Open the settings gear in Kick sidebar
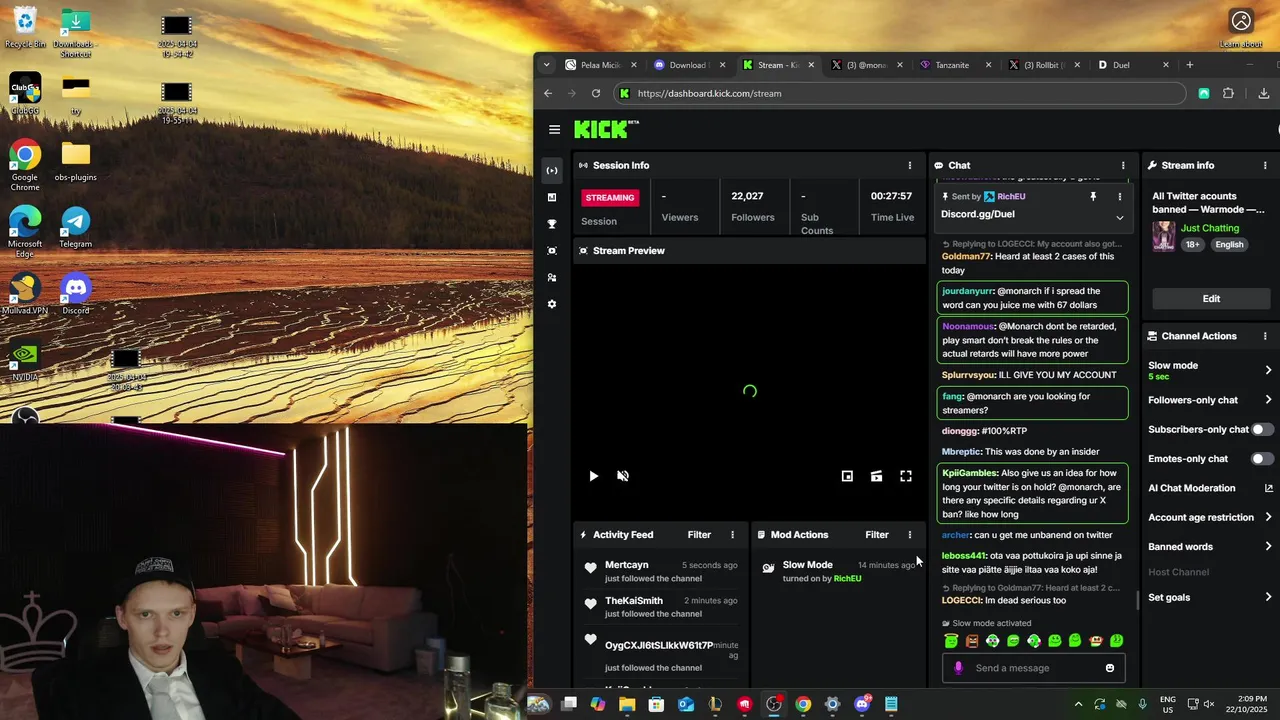Image resolution: width=1280 pixels, height=720 pixels. pyautogui.click(x=552, y=304)
